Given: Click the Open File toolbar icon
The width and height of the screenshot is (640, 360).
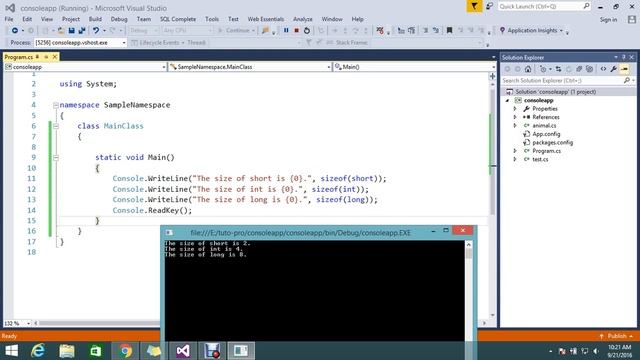Looking at the screenshot, I should tap(61, 31).
